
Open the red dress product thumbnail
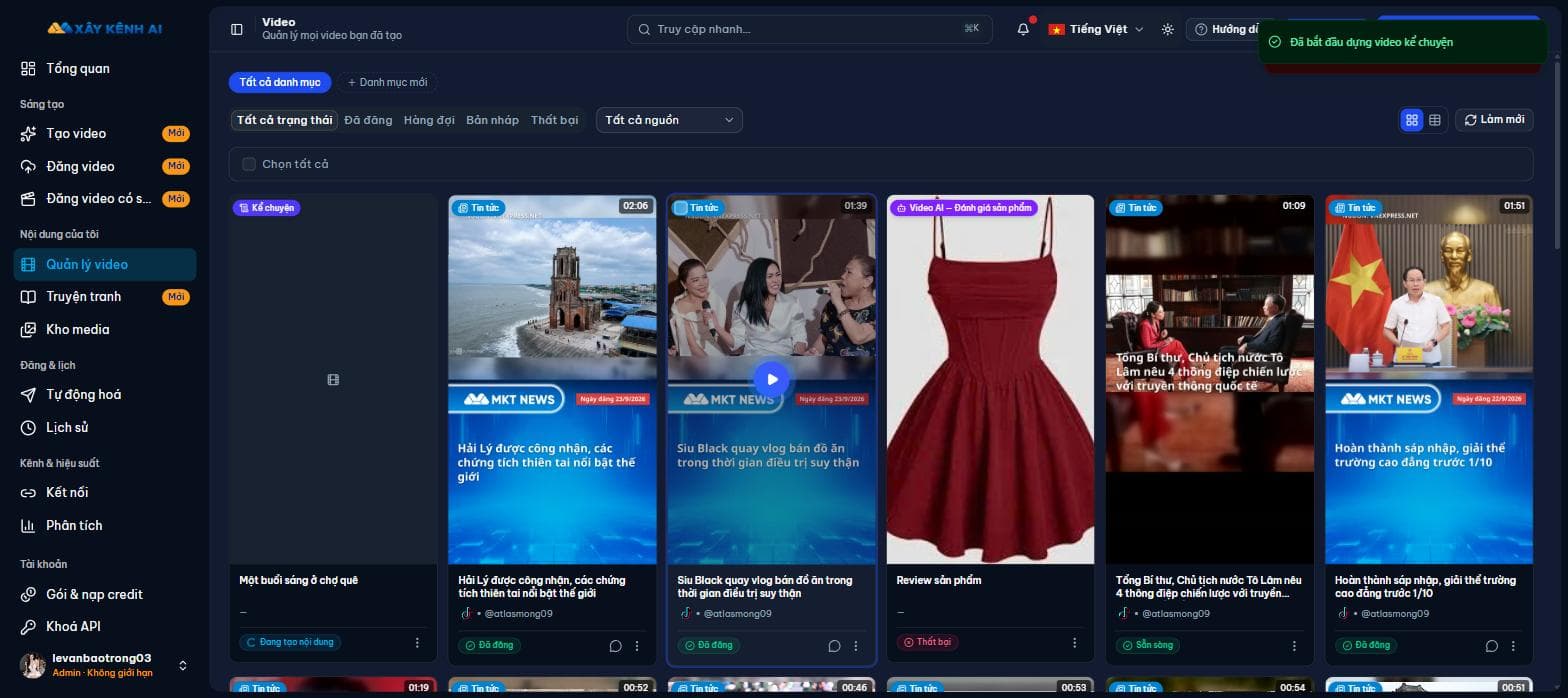click(x=990, y=379)
